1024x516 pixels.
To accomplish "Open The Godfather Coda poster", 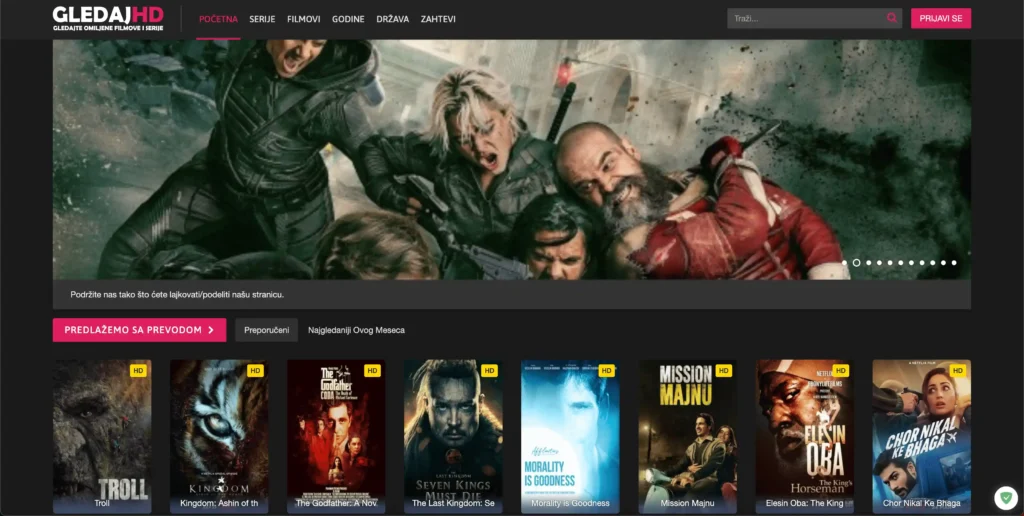I will tap(336, 436).
